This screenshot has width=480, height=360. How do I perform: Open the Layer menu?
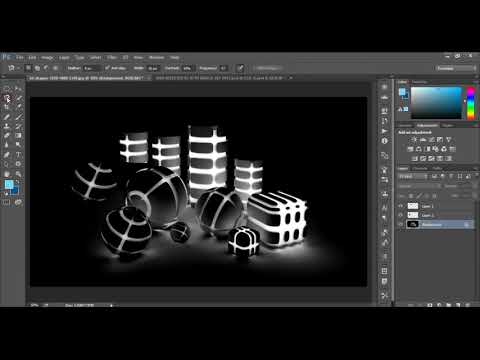pyautogui.click(x=64, y=58)
